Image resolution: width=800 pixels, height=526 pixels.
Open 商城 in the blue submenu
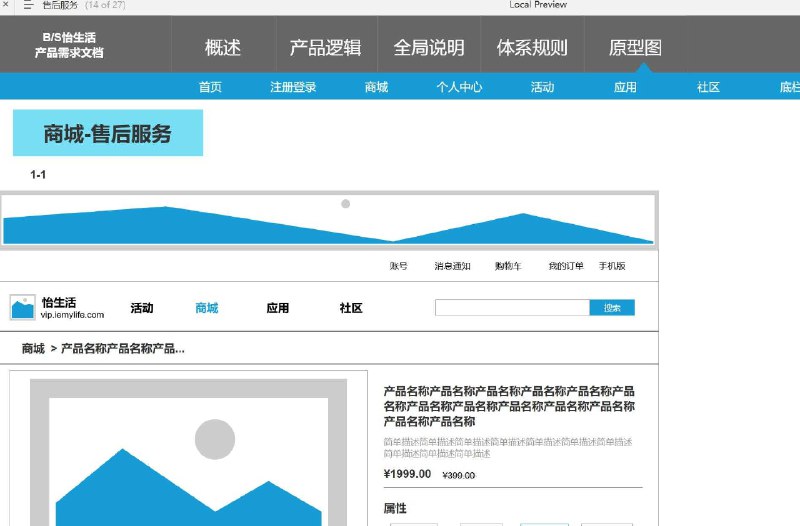377,87
